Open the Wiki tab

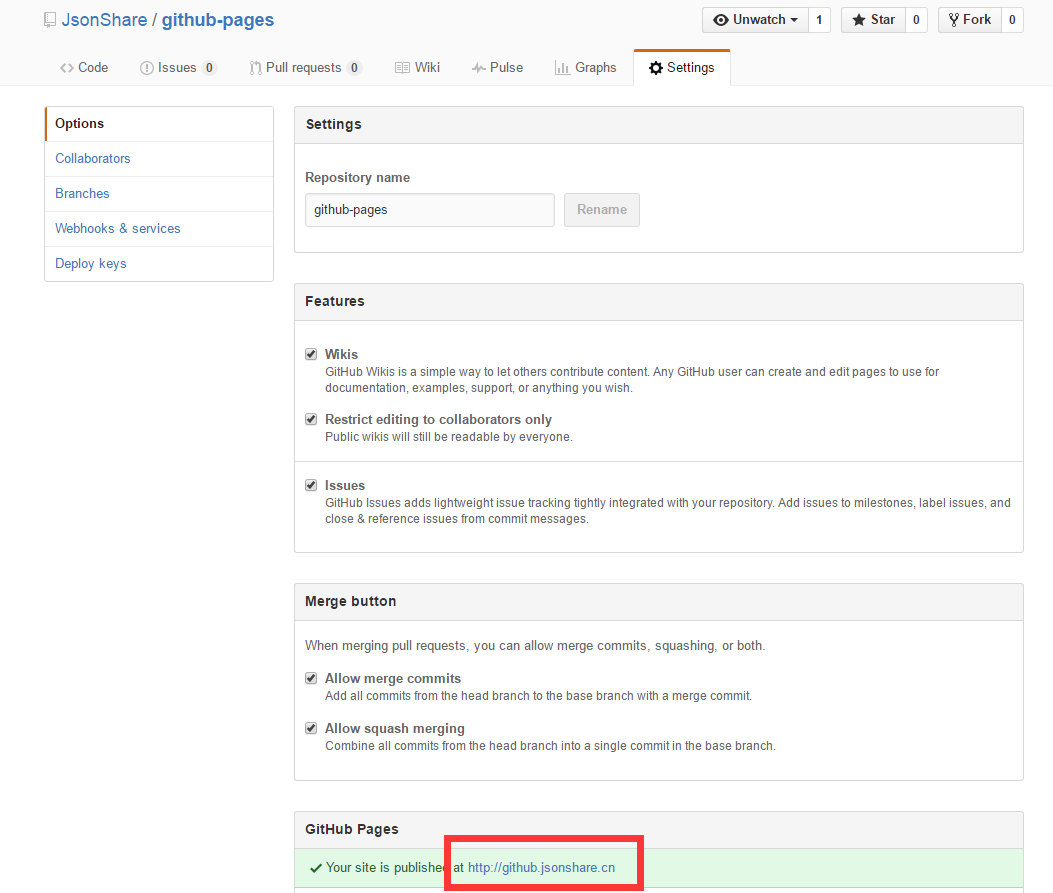417,68
